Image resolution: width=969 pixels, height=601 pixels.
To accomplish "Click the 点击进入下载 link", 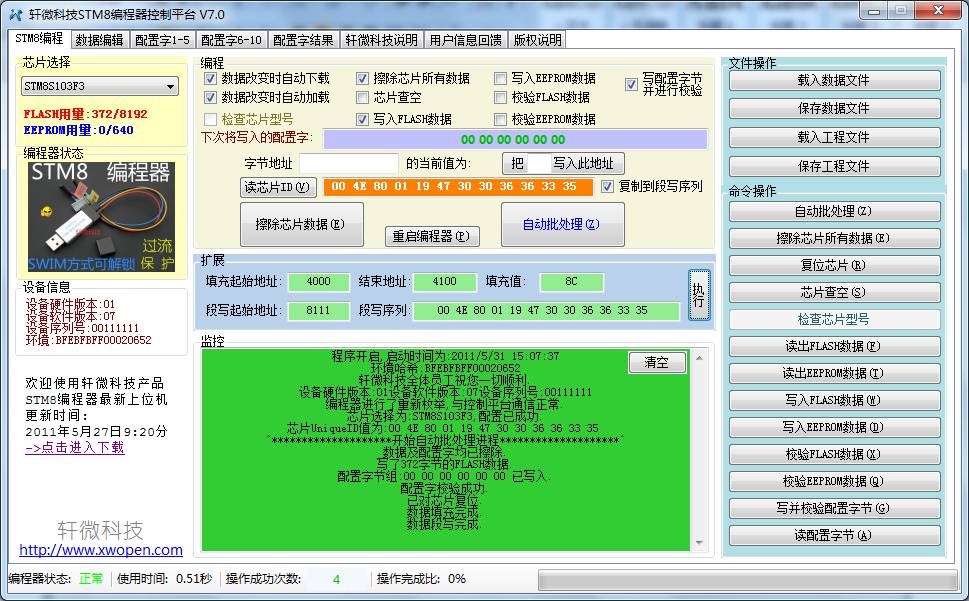I will tap(75, 448).
